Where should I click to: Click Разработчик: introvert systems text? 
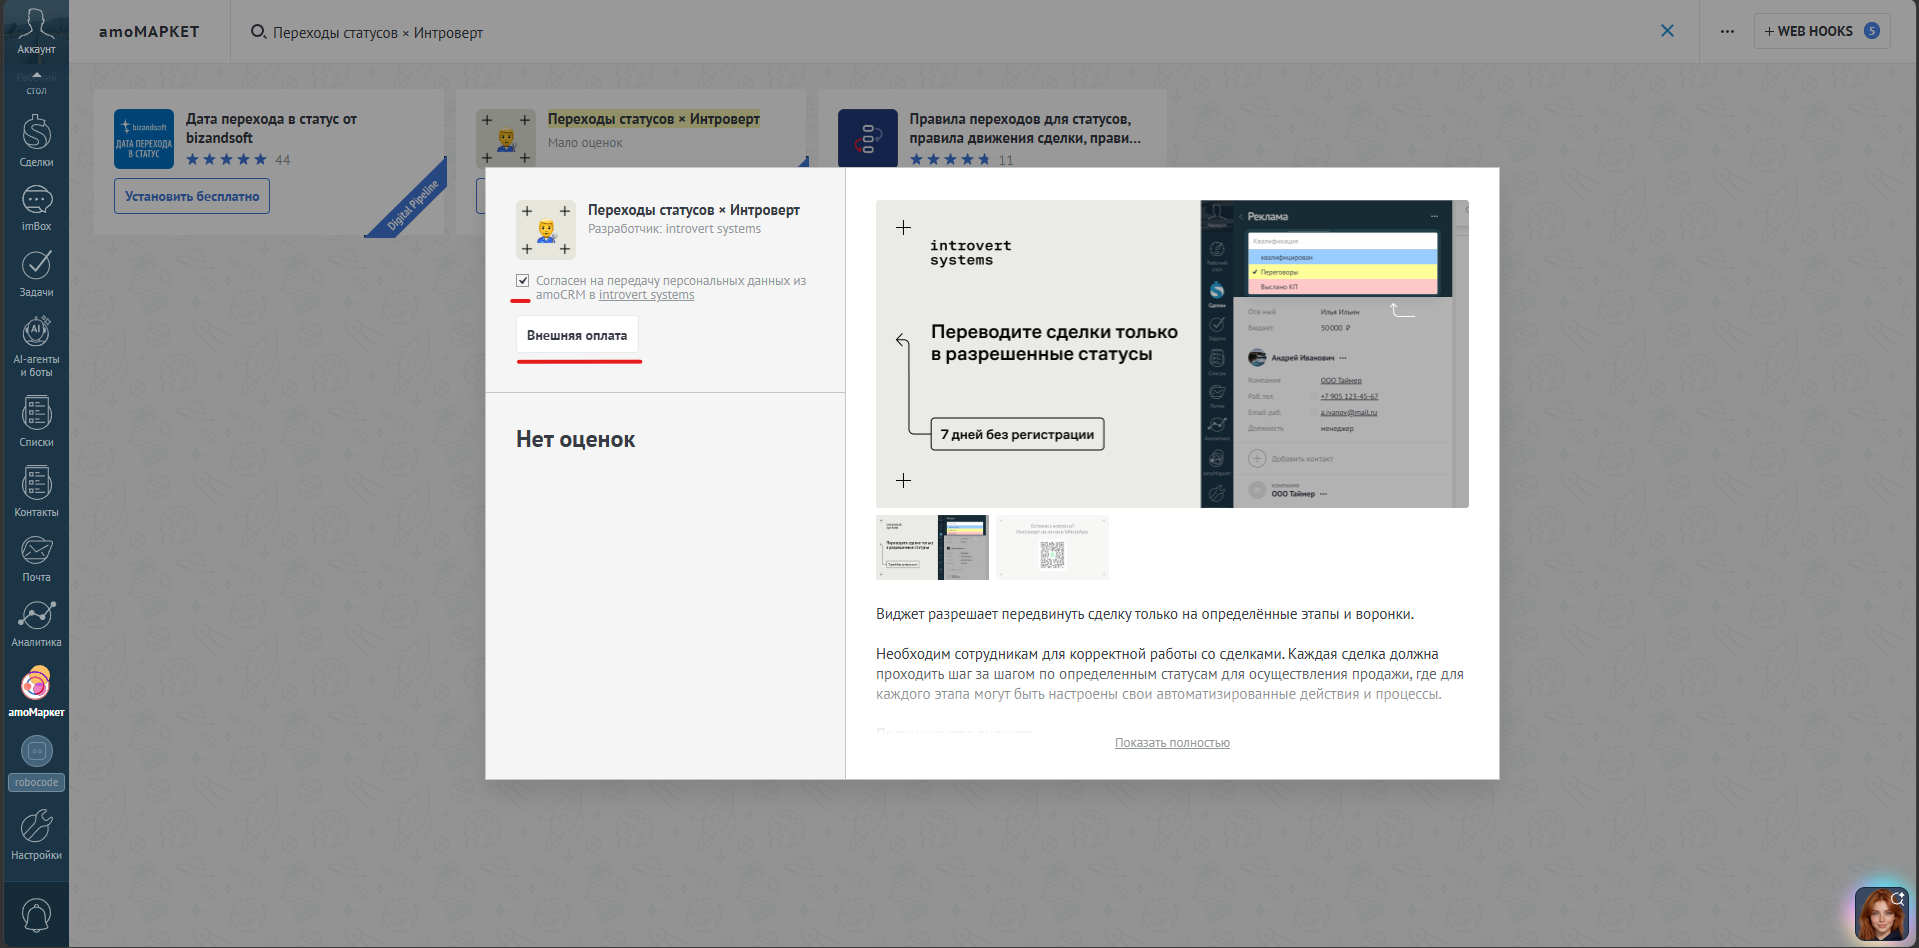click(674, 229)
